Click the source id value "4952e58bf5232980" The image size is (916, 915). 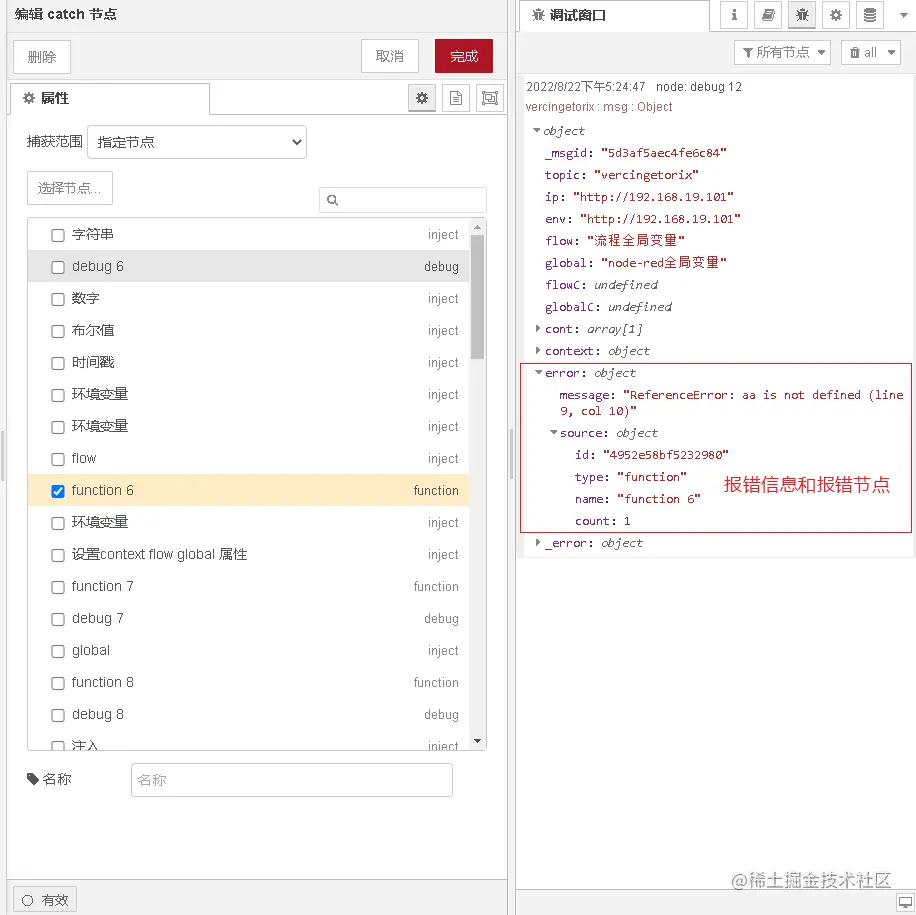click(666, 455)
